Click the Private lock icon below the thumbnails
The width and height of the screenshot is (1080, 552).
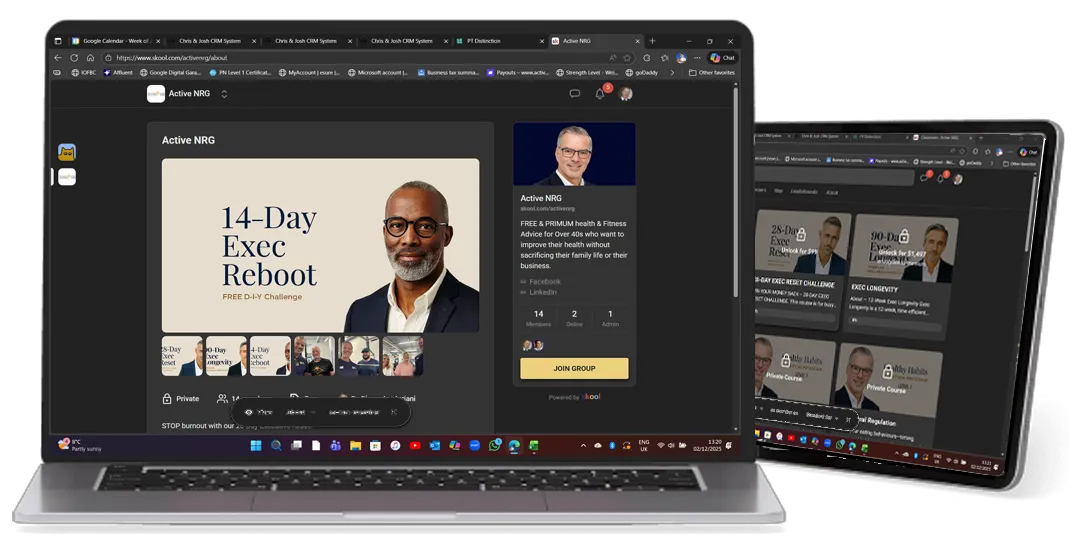point(167,398)
